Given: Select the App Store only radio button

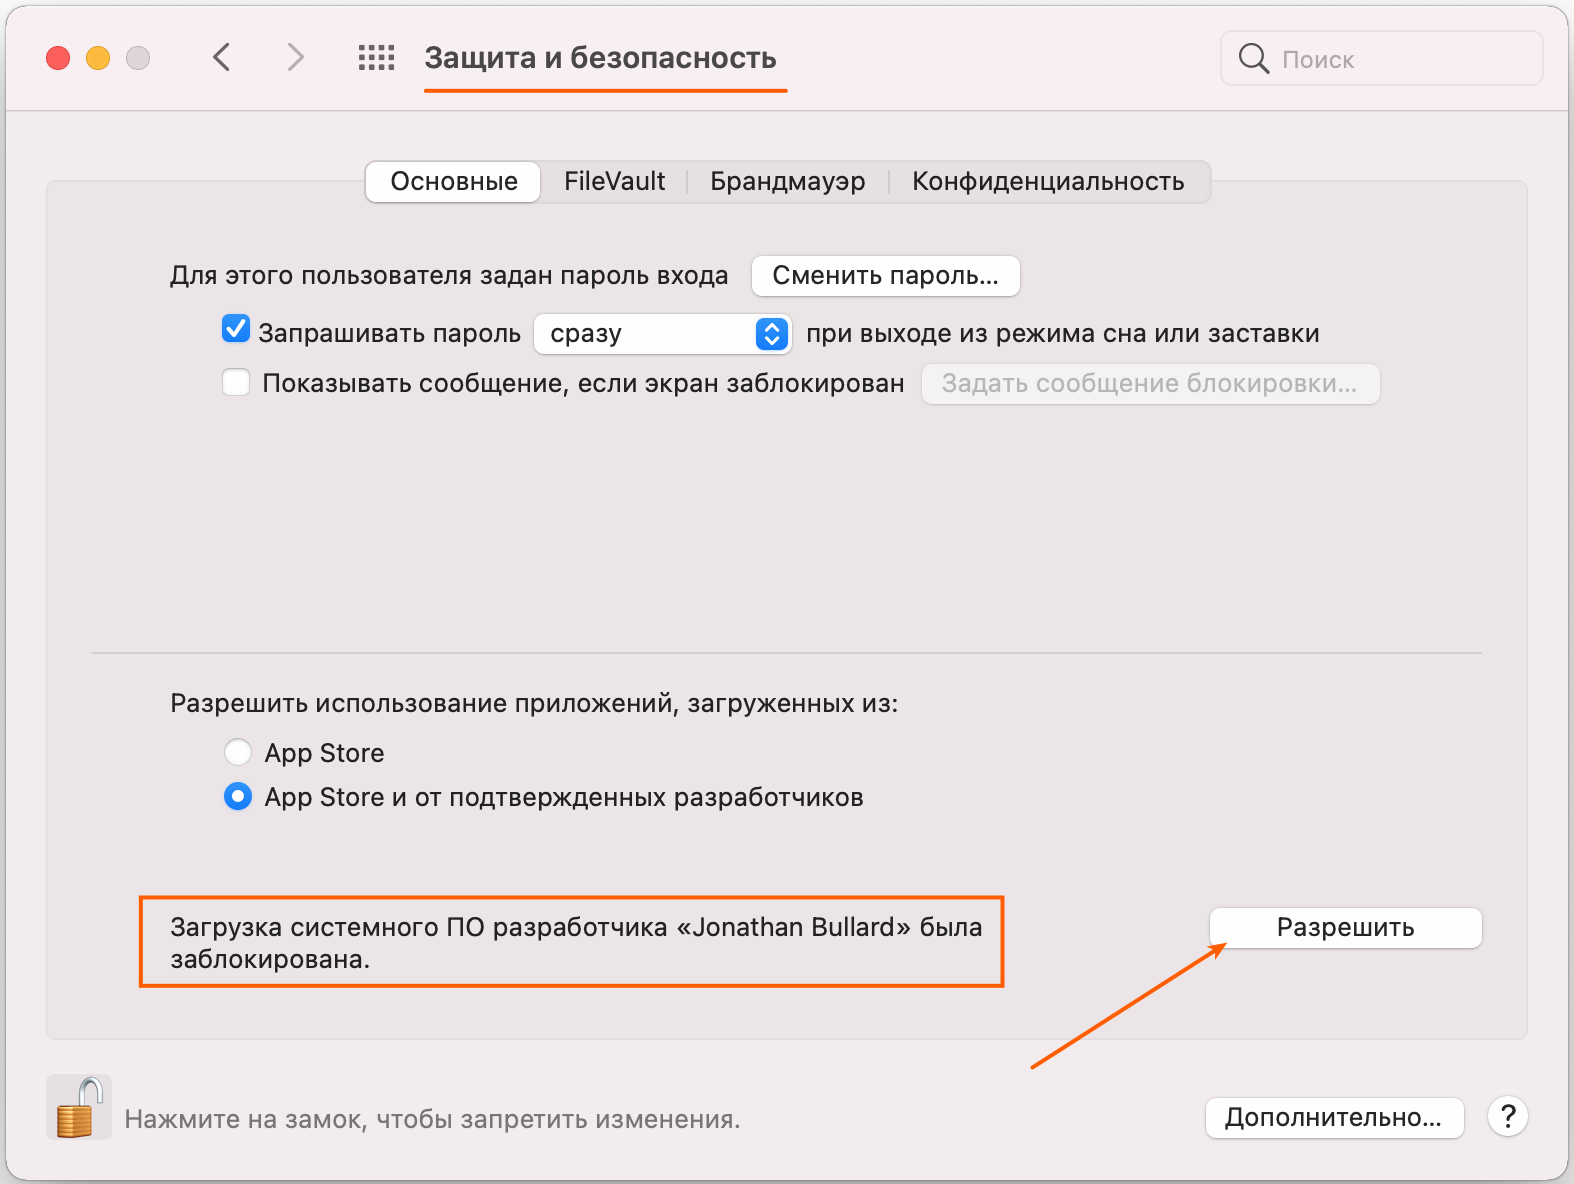Looking at the screenshot, I should coord(238,752).
